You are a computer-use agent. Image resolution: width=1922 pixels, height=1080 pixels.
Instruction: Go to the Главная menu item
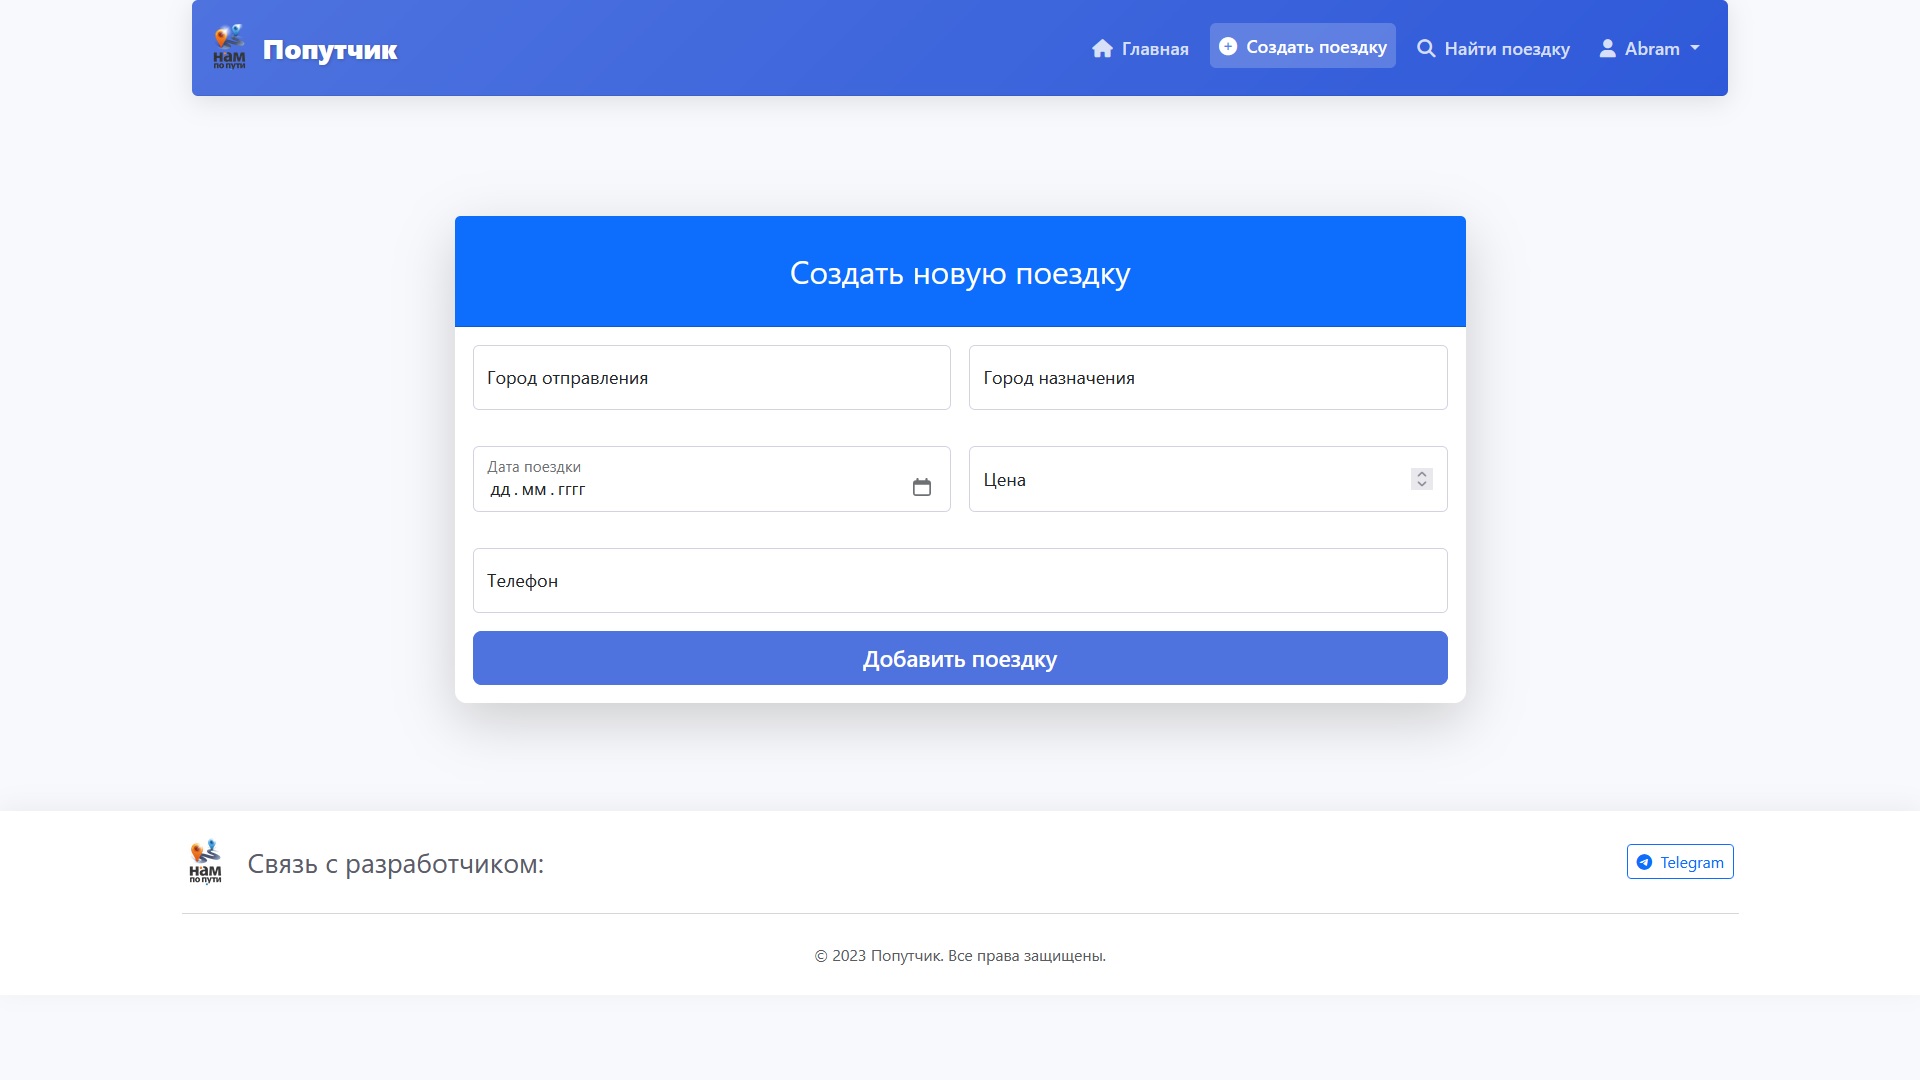(1155, 49)
